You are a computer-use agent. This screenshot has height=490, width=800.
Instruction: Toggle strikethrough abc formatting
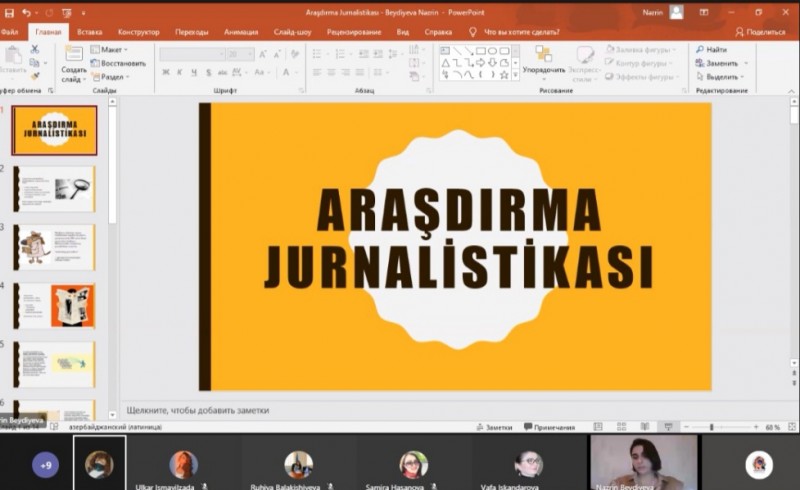[222, 72]
